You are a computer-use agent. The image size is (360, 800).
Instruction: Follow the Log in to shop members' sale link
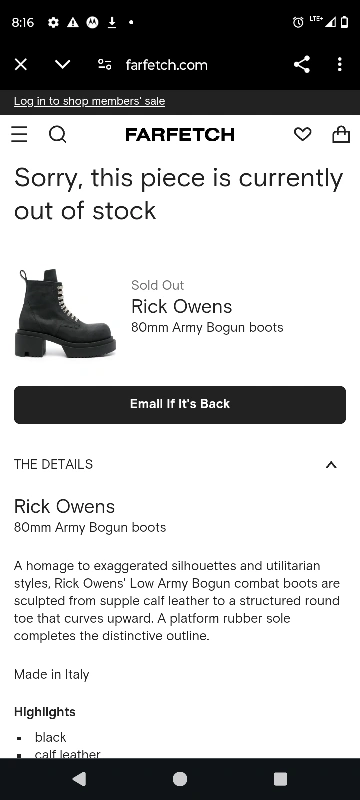coord(89,101)
